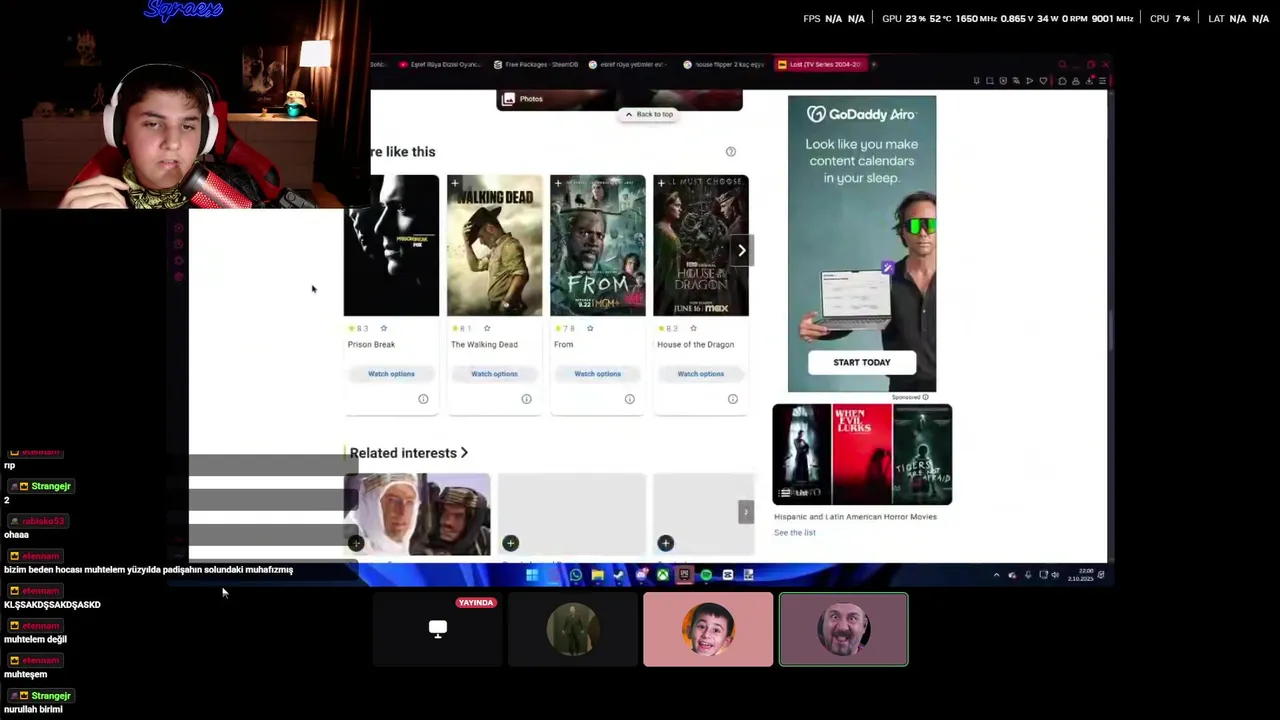Screen dimensions: 1280x720
Task: Expand Related interests section
Action: [x=409, y=453]
